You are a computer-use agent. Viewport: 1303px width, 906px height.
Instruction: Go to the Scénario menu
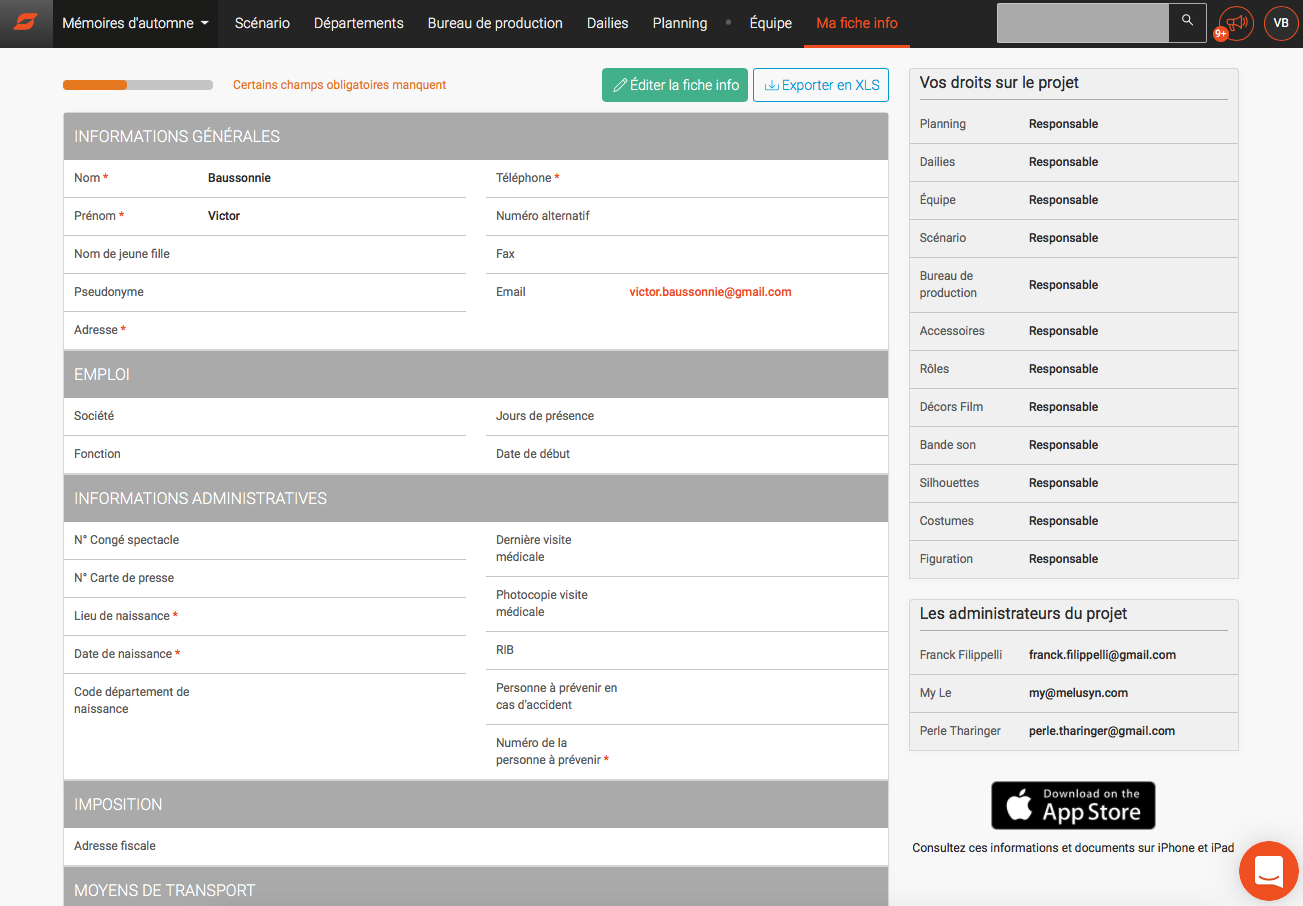click(262, 23)
